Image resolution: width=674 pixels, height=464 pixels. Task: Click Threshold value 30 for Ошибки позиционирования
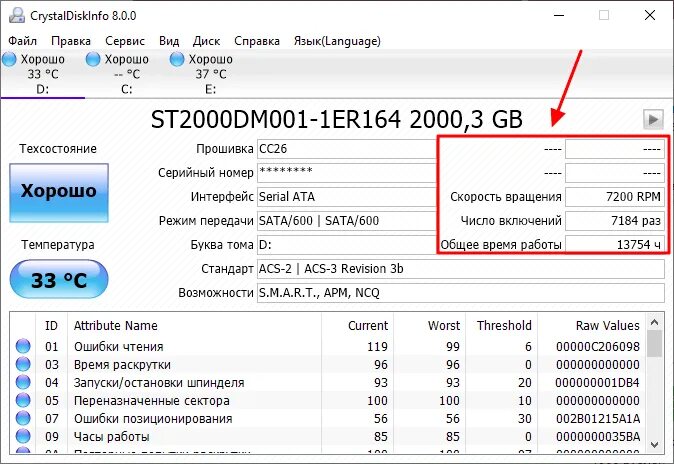tap(524, 418)
